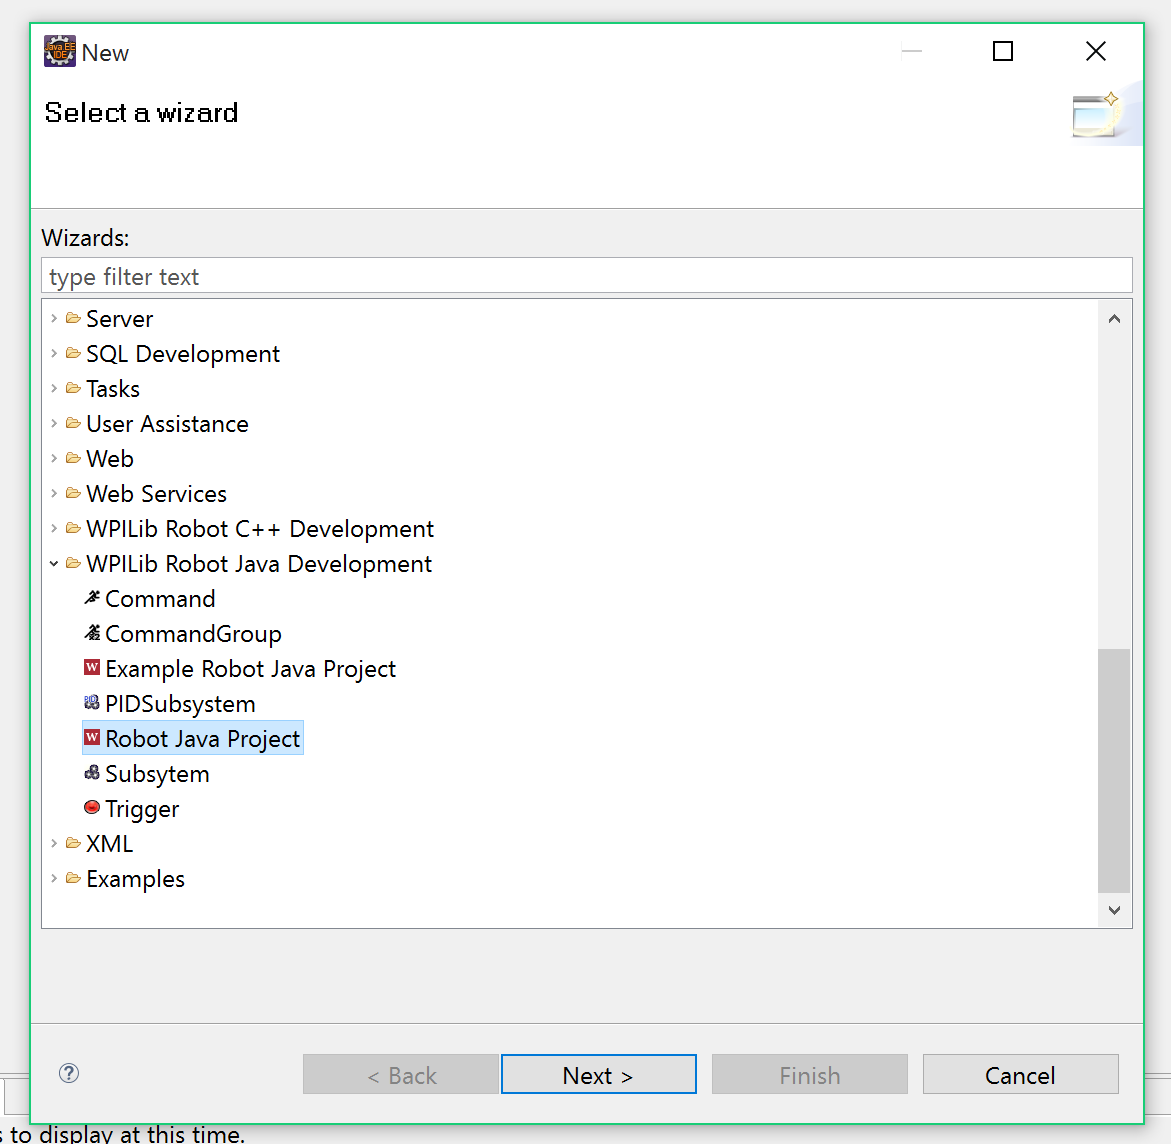Click the red Trigger wizard icon
This screenshot has height=1144, width=1171.
point(91,808)
